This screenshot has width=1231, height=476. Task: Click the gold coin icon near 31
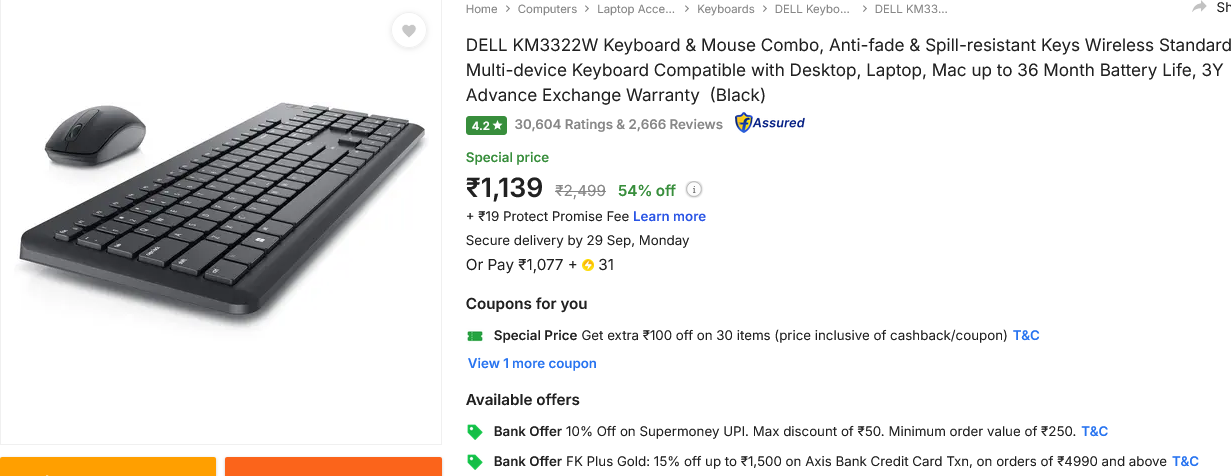pos(588,266)
